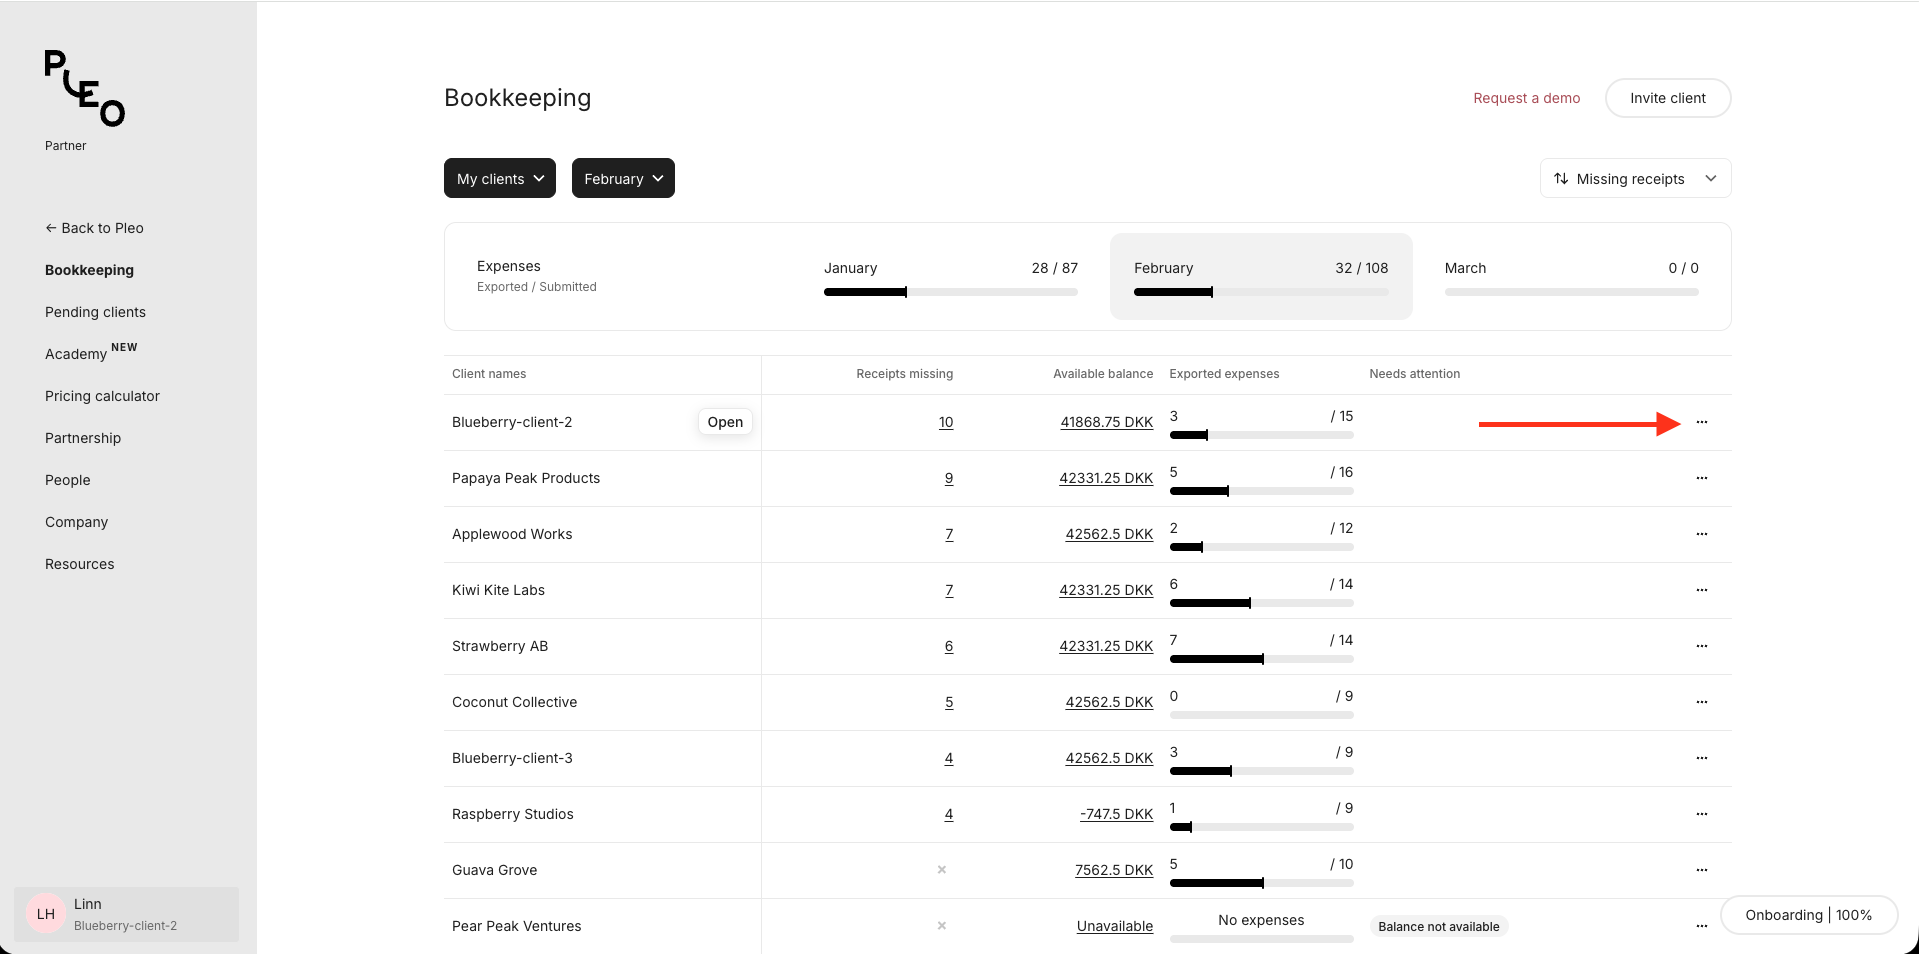Go back to Pleo
Viewport: 1919px width, 954px height.
click(94, 228)
